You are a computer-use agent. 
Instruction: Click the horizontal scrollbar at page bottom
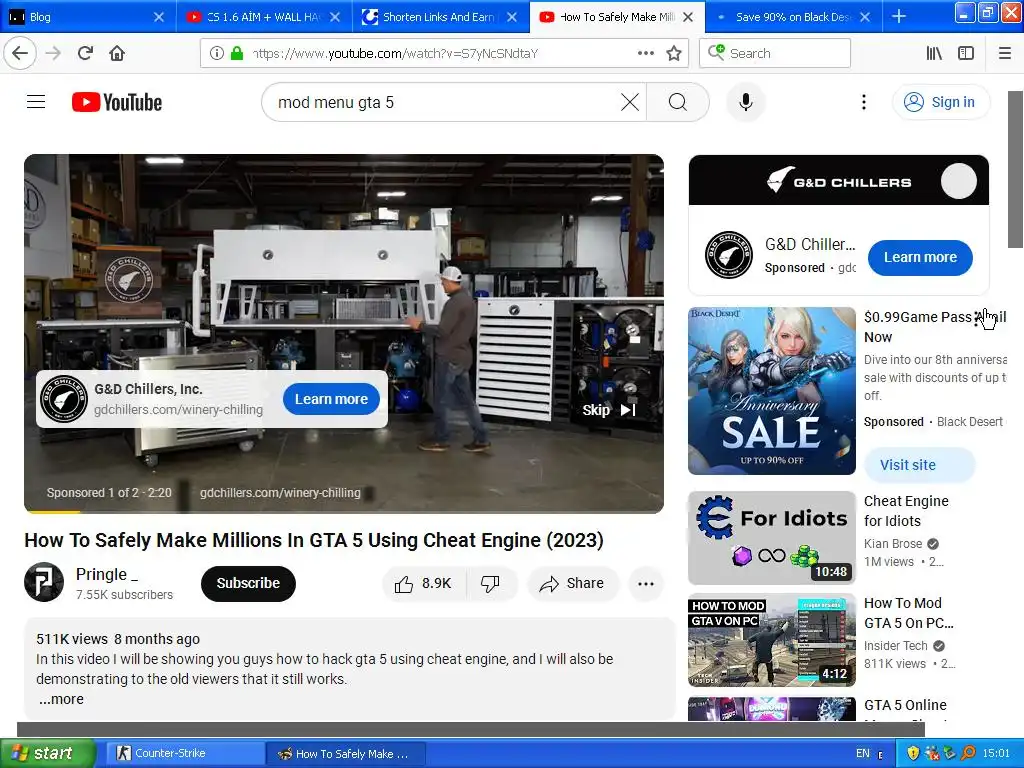pyautogui.click(x=470, y=729)
